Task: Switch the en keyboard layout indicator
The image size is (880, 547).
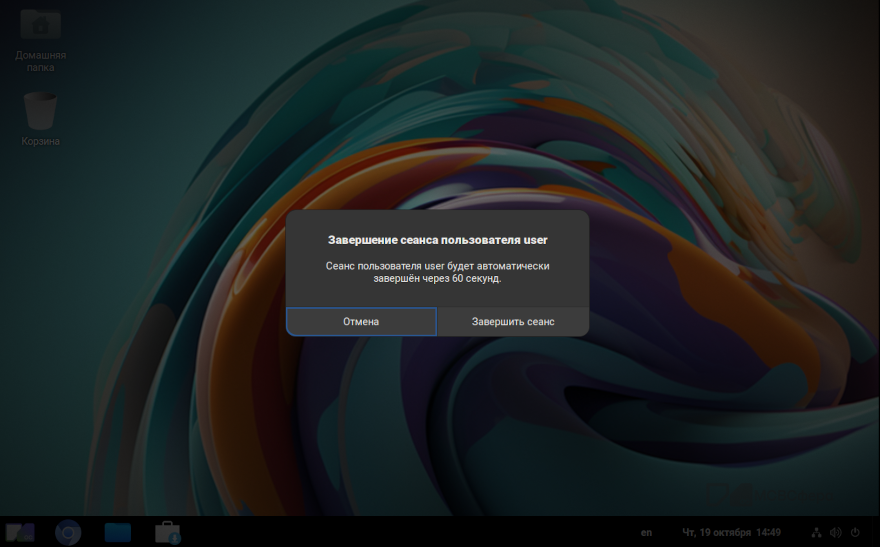Action: tap(647, 532)
